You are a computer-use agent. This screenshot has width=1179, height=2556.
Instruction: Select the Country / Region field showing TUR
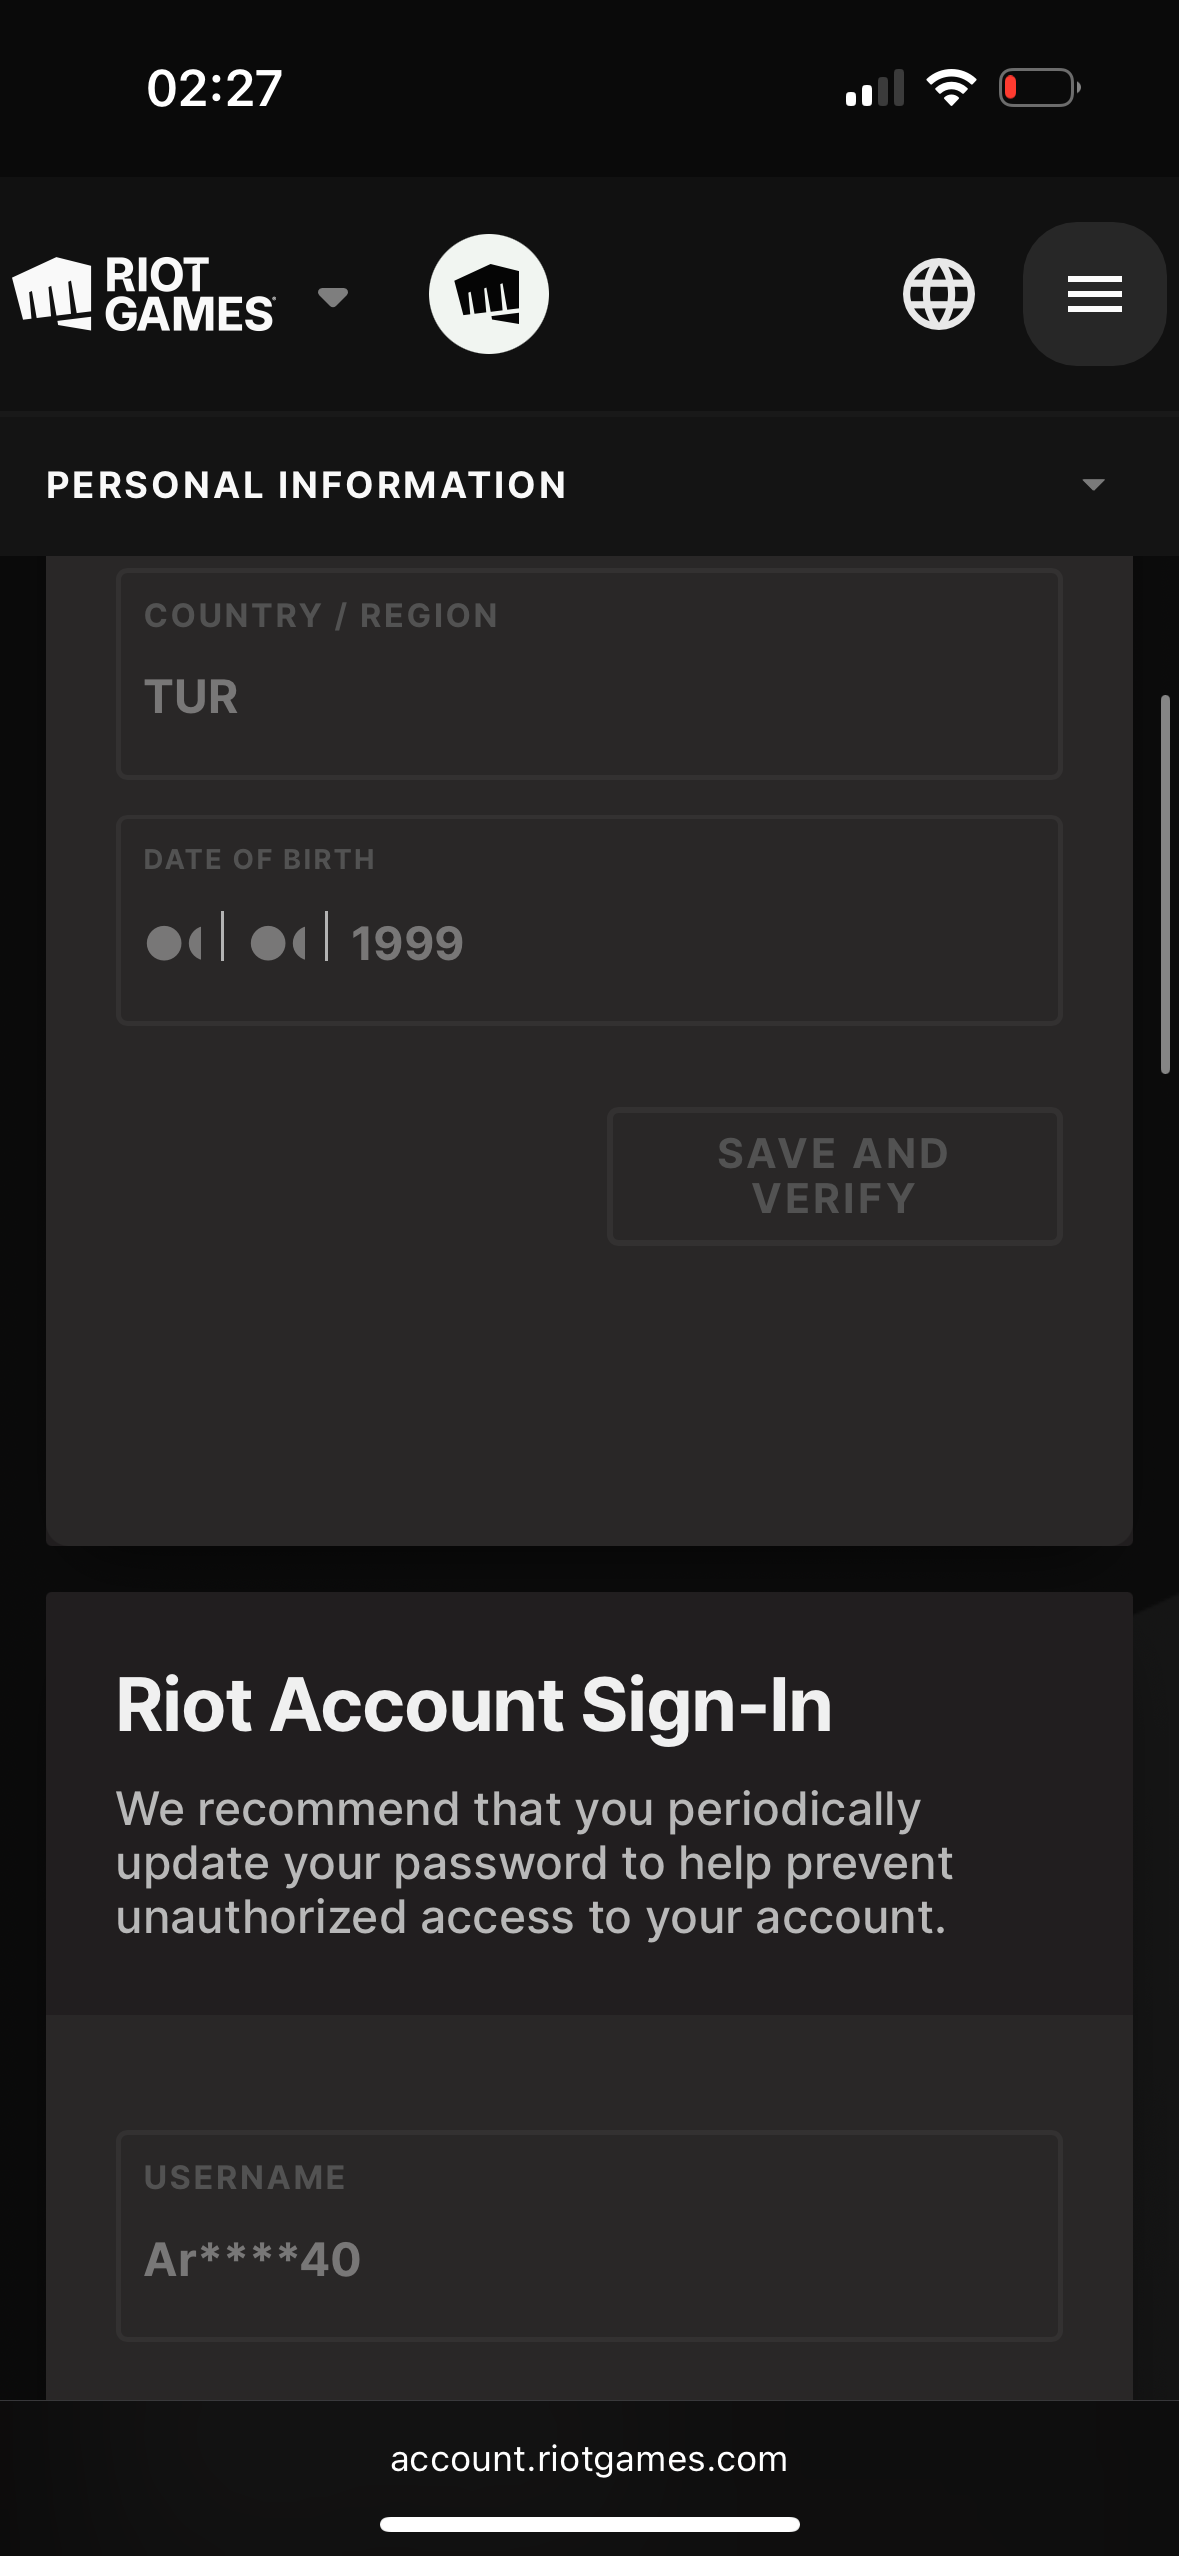pos(589,673)
